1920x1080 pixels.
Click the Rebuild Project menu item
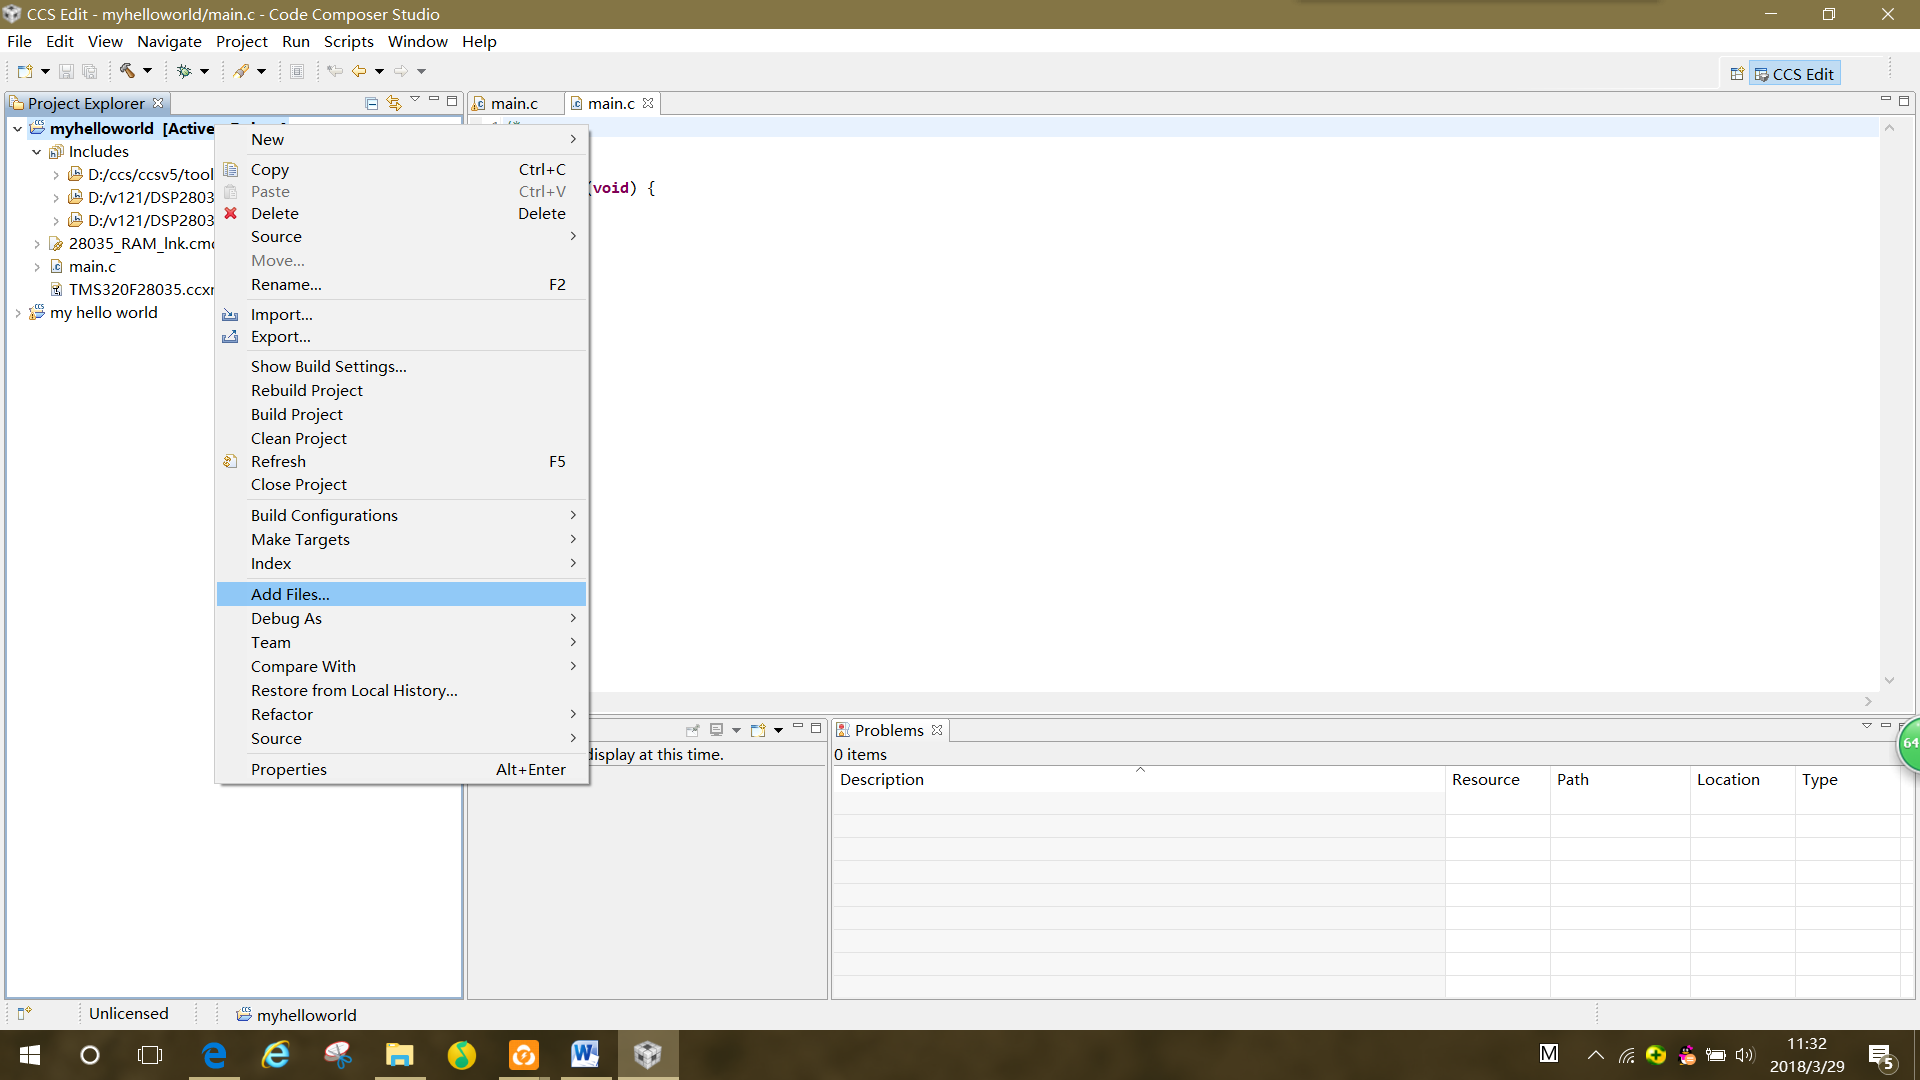306,390
